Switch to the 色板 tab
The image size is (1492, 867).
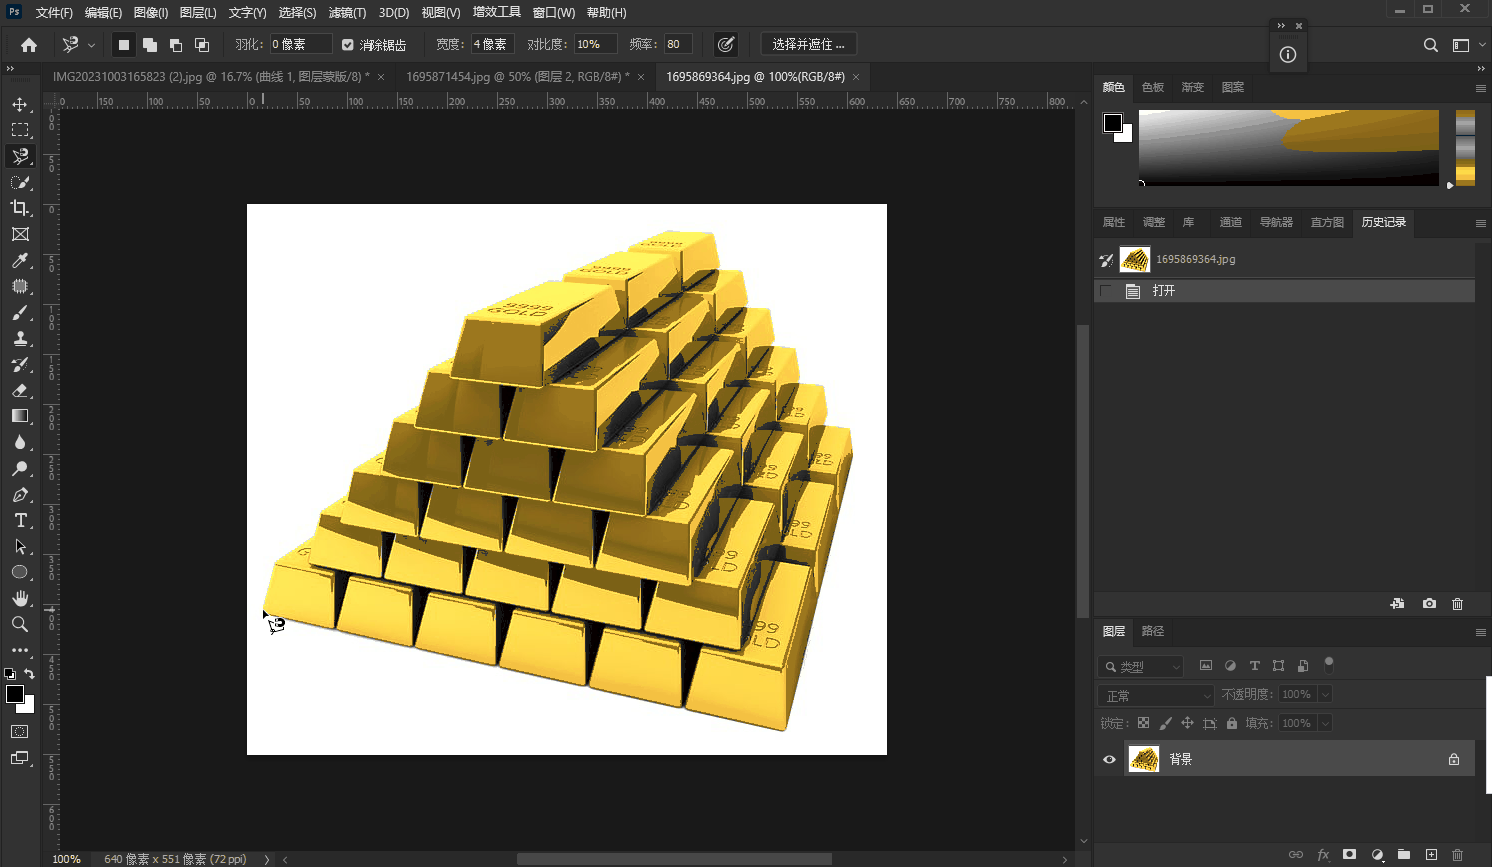pyautogui.click(x=1153, y=87)
